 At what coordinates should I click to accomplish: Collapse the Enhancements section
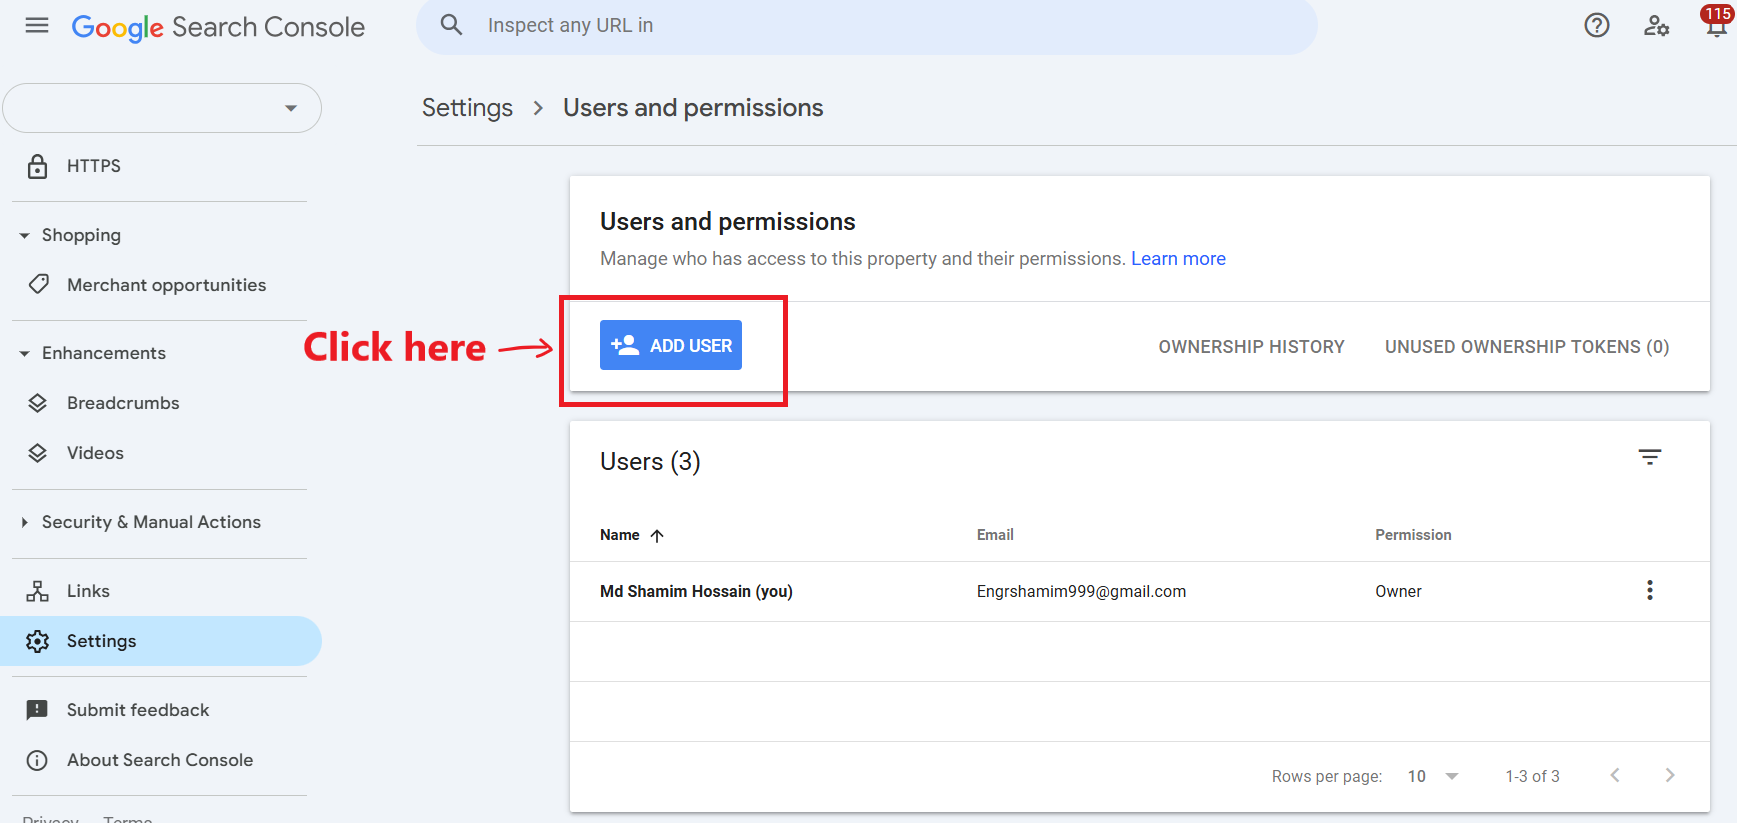(x=24, y=353)
